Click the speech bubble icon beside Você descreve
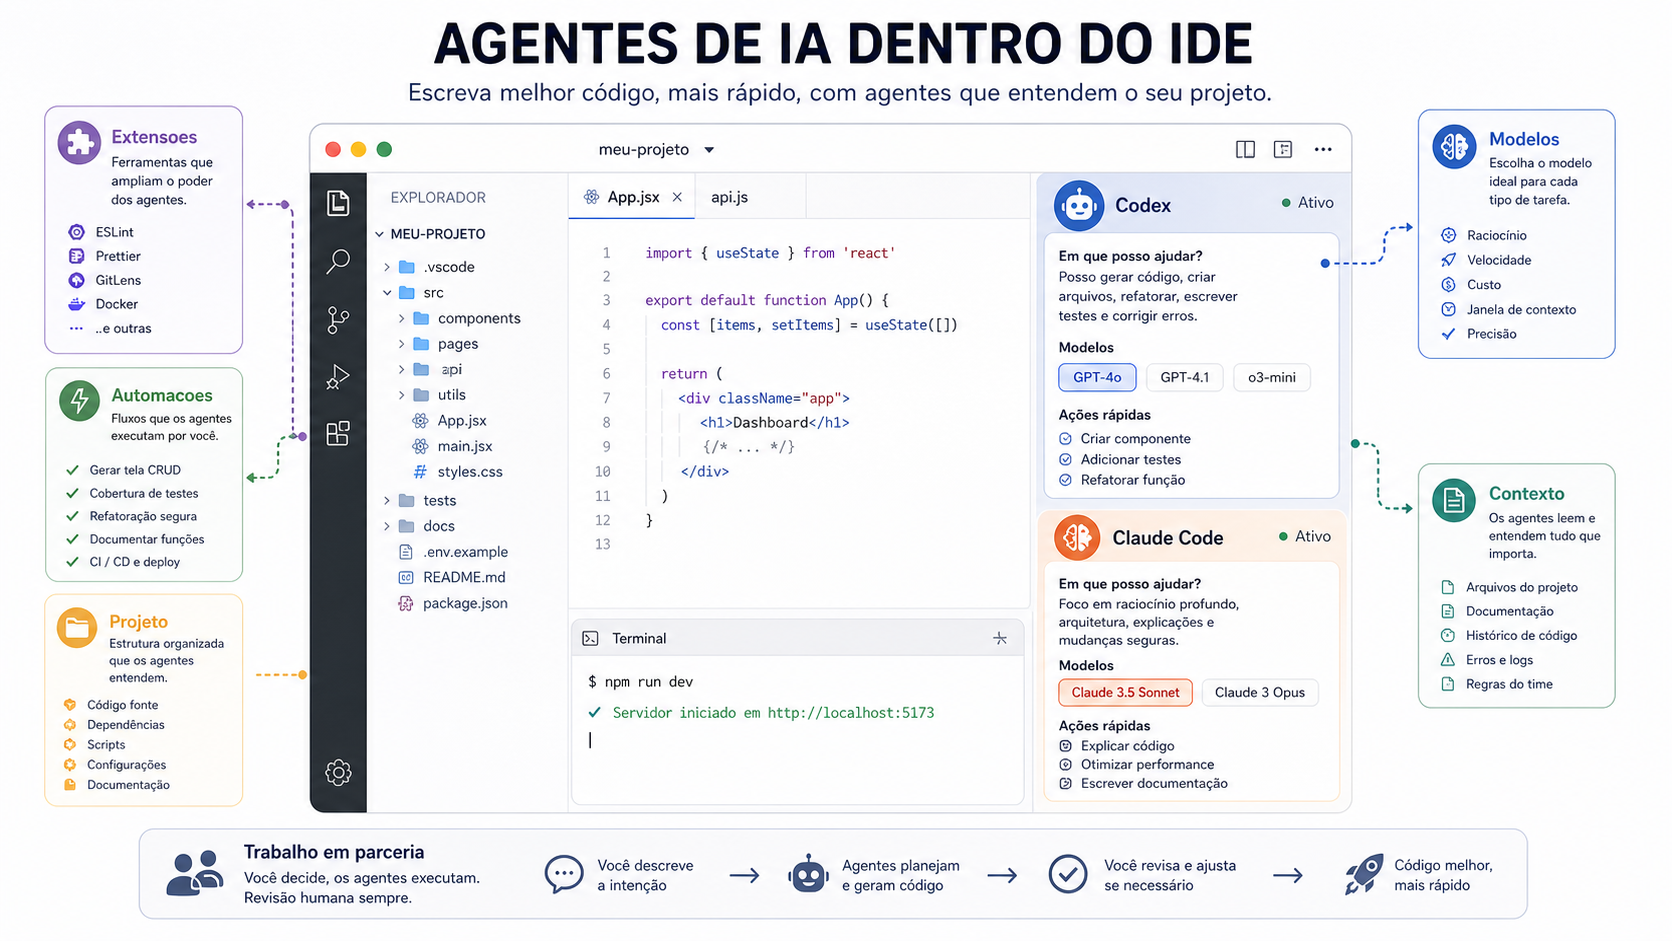Screen dimensions: 1672x941 pyautogui.click(x=564, y=874)
